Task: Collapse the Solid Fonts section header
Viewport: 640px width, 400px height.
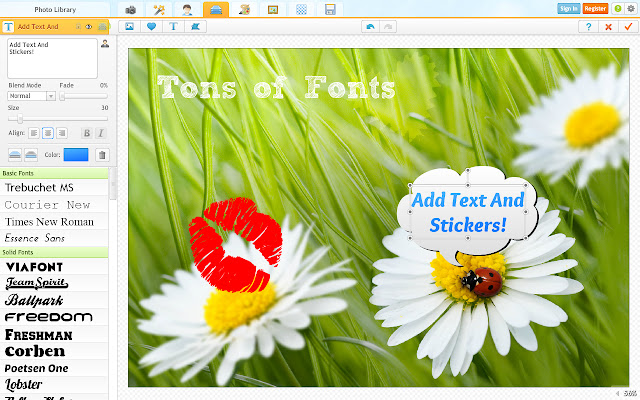Action: point(54,252)
